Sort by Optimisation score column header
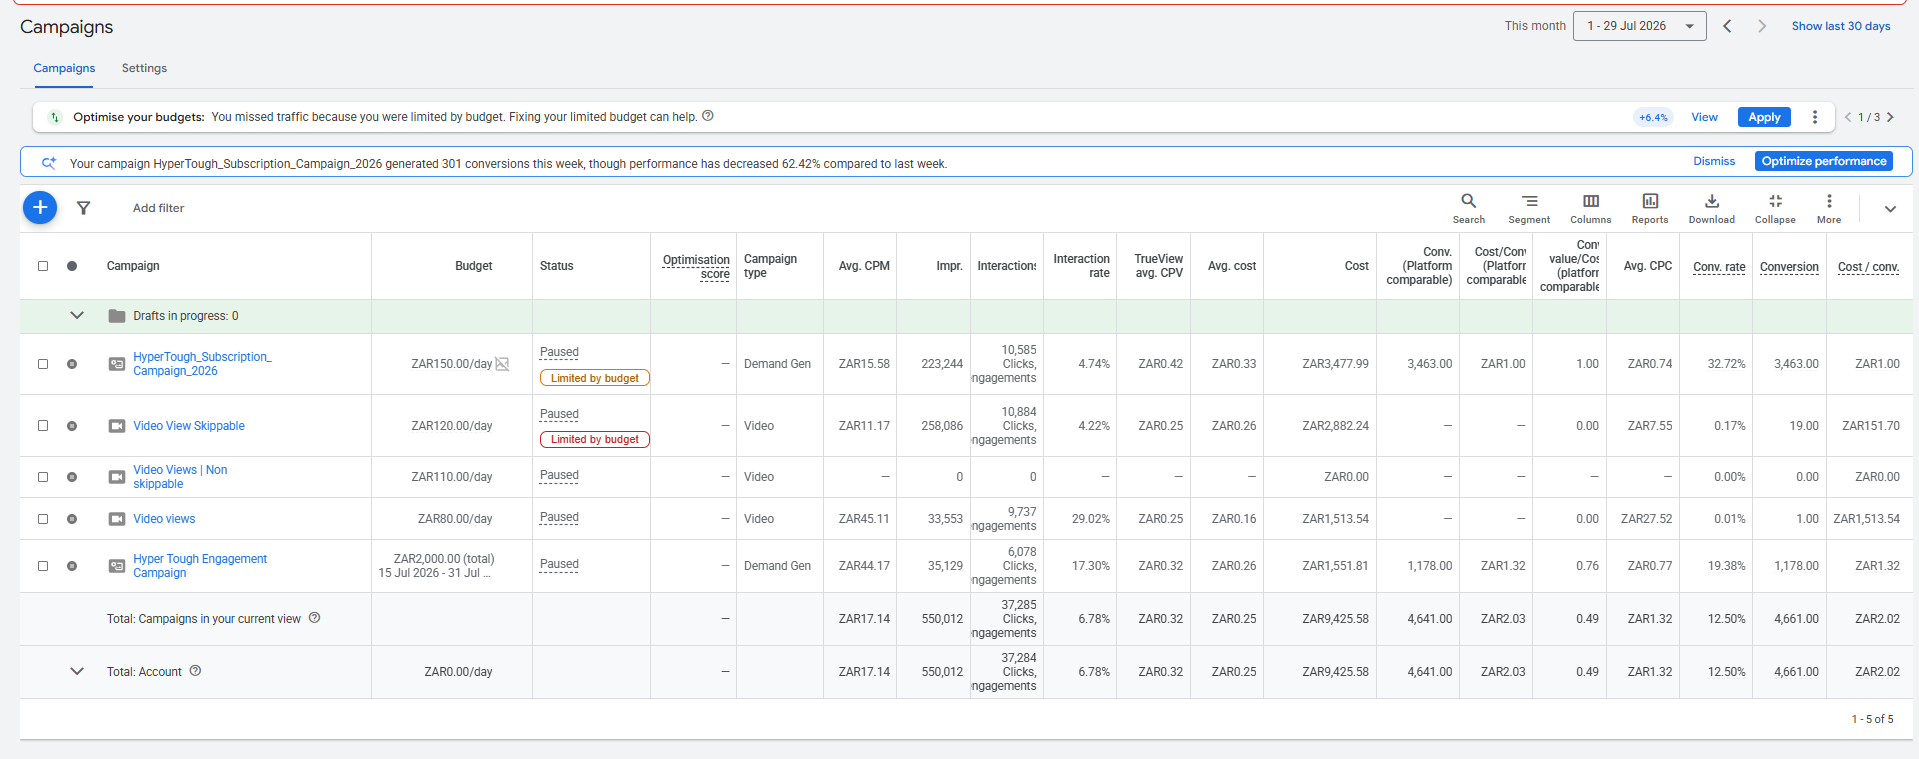The width and height of the screenshot is (1919, 759). pyautogui.click(x=696, y=267)
